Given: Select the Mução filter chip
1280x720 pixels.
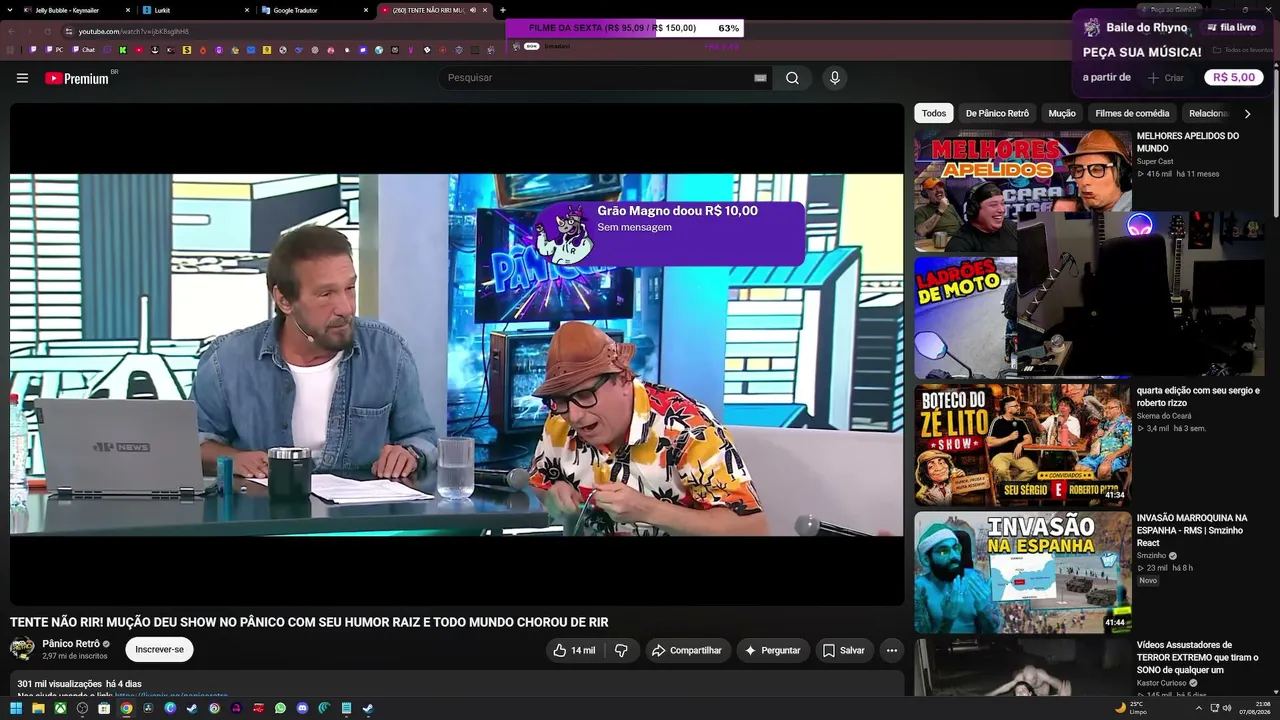Looking at the screenshot, I should [x=1062, y=114].
